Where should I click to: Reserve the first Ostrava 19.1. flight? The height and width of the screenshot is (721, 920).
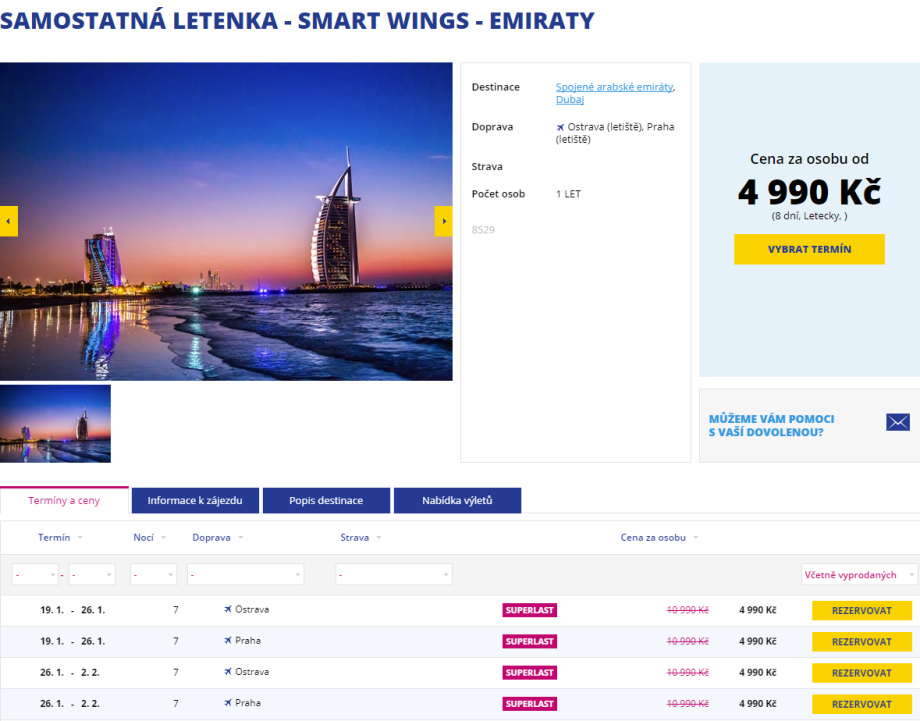coord(861,611)
